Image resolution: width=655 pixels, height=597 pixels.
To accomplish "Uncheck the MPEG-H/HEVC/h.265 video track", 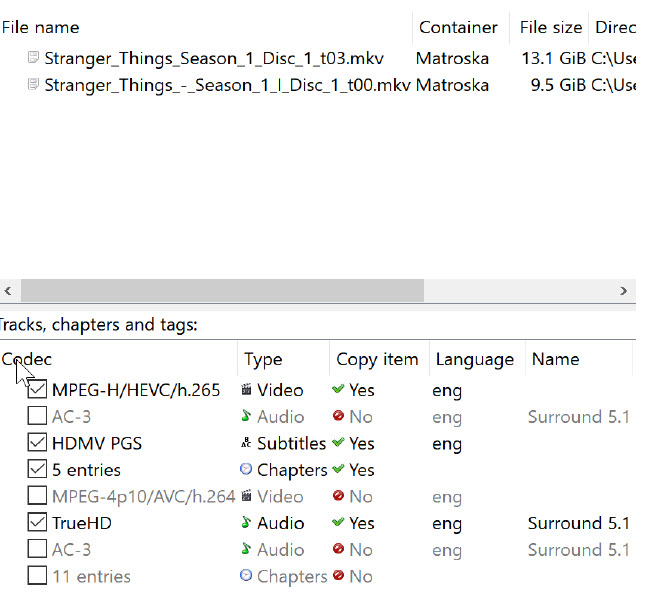I will coord(37,390).
